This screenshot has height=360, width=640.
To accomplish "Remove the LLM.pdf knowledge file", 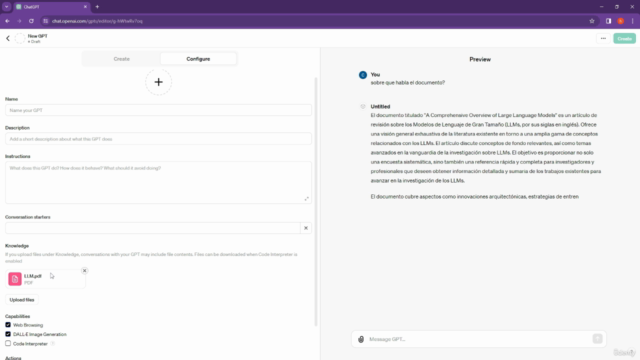I will coord(84,271).
